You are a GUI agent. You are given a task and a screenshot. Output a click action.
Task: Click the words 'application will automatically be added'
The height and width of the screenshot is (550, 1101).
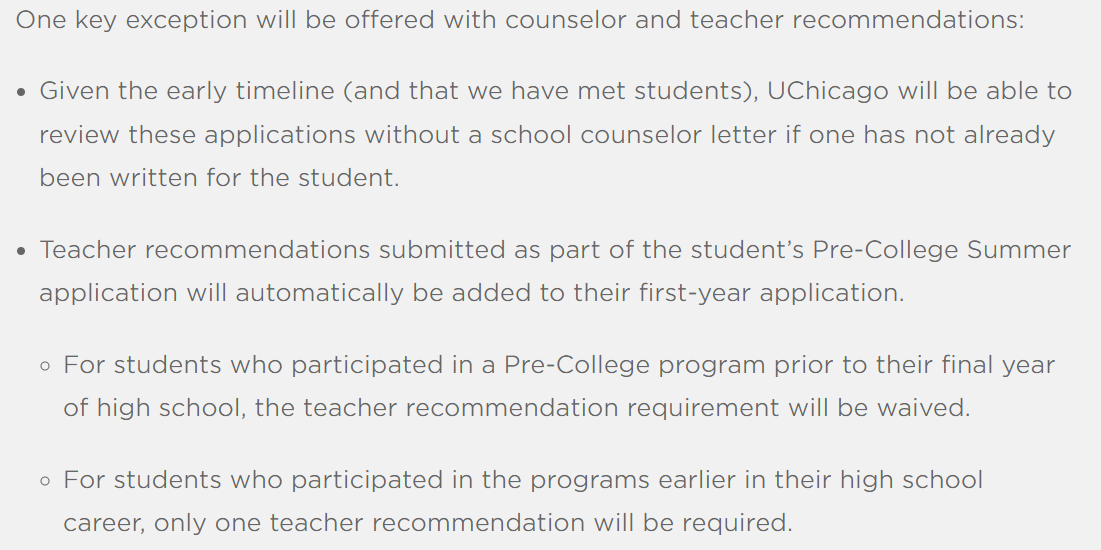click(291, 293)
